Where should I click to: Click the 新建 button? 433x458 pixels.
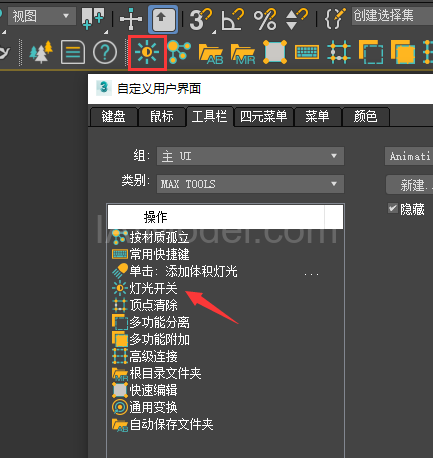pyautogui.click(x=410, y=185)
